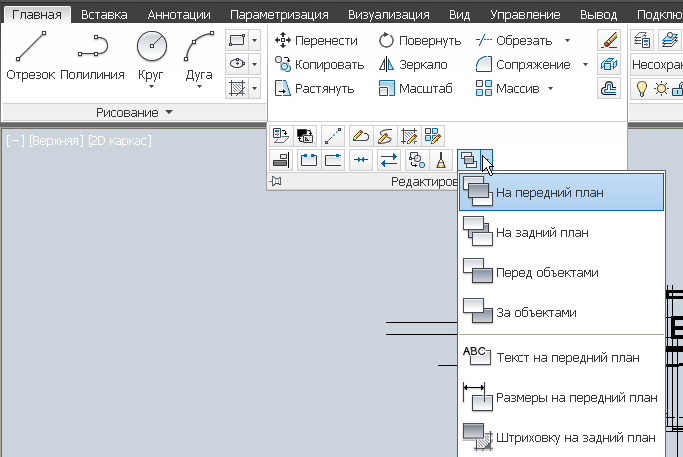
Task: Expand the Круг options arrow
Action: (x=151, y=87)
